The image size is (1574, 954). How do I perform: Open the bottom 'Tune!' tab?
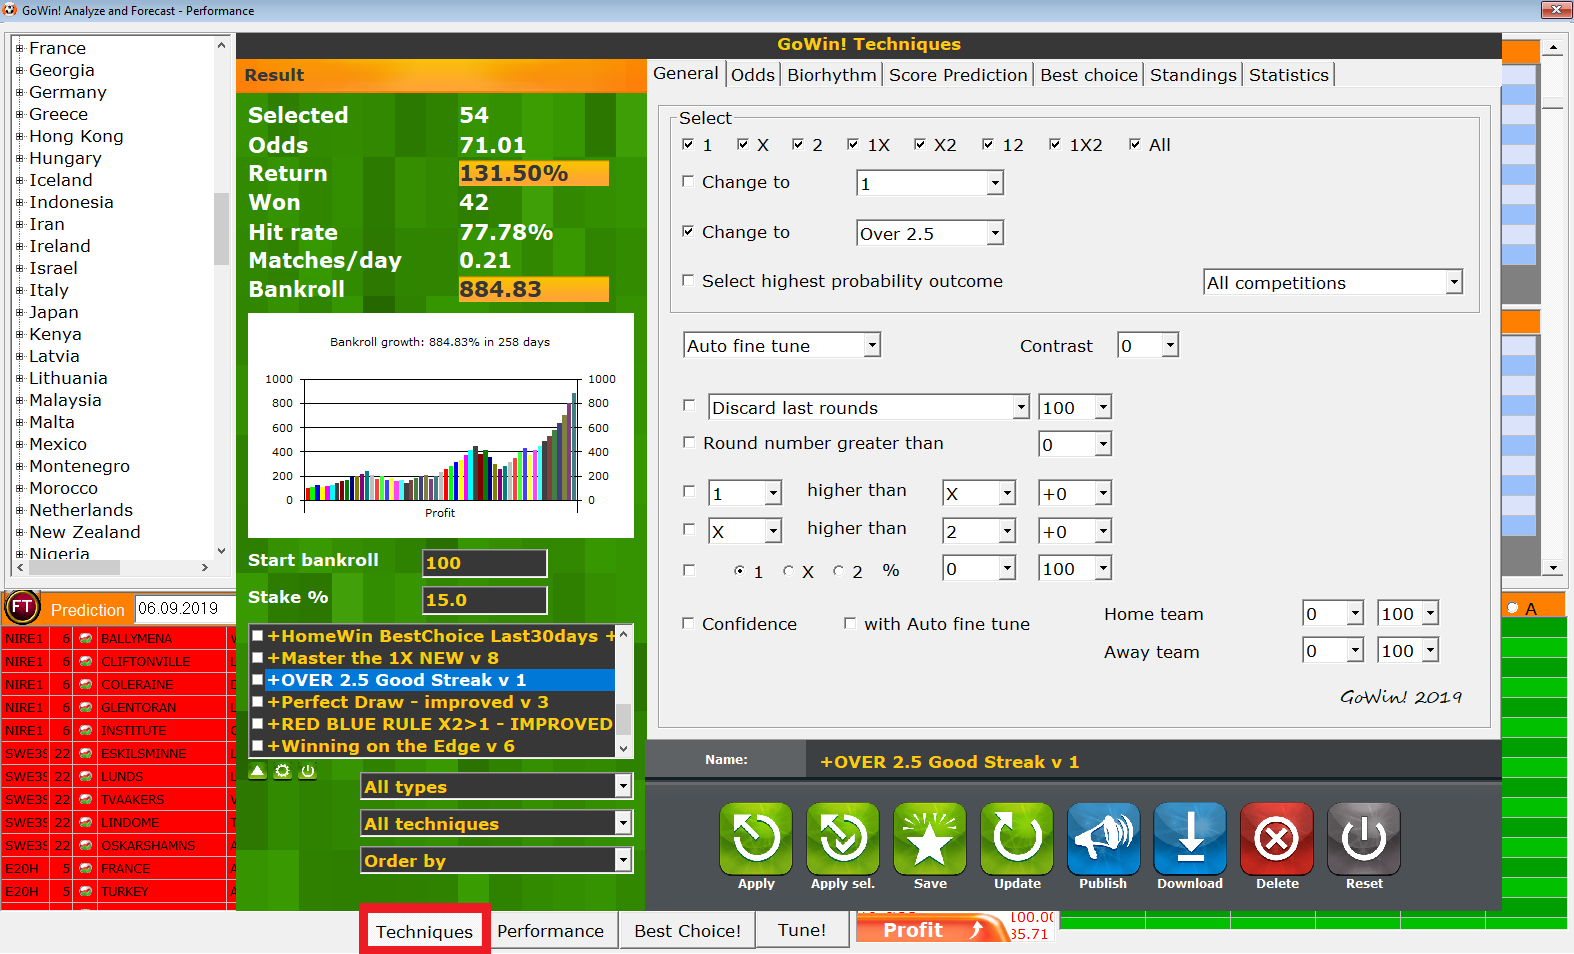coord(802,930)
